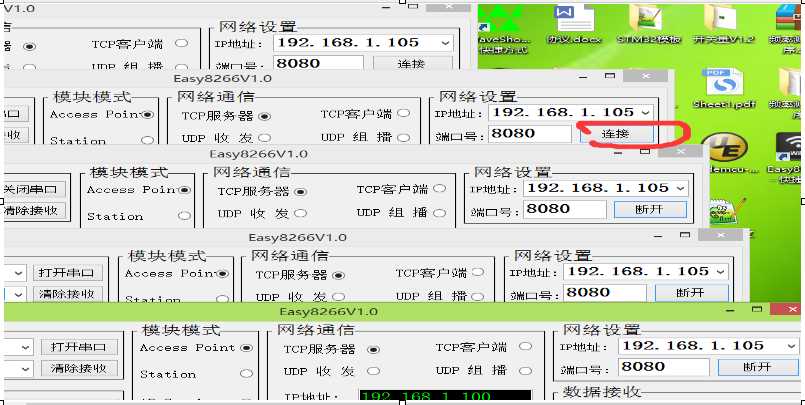
Task: Click 清除接收 in the green-titled window
Action: [x=78, y=369]
